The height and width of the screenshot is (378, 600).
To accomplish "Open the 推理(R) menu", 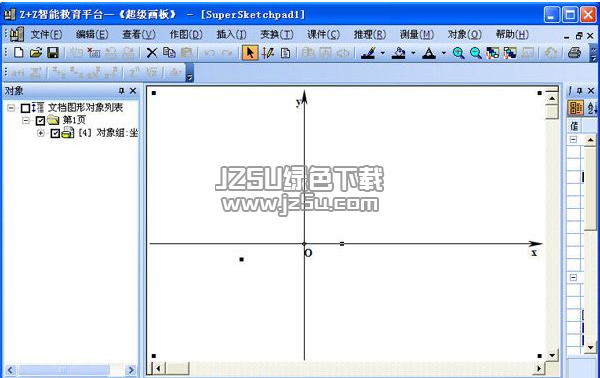I will (x=370, y=34).
